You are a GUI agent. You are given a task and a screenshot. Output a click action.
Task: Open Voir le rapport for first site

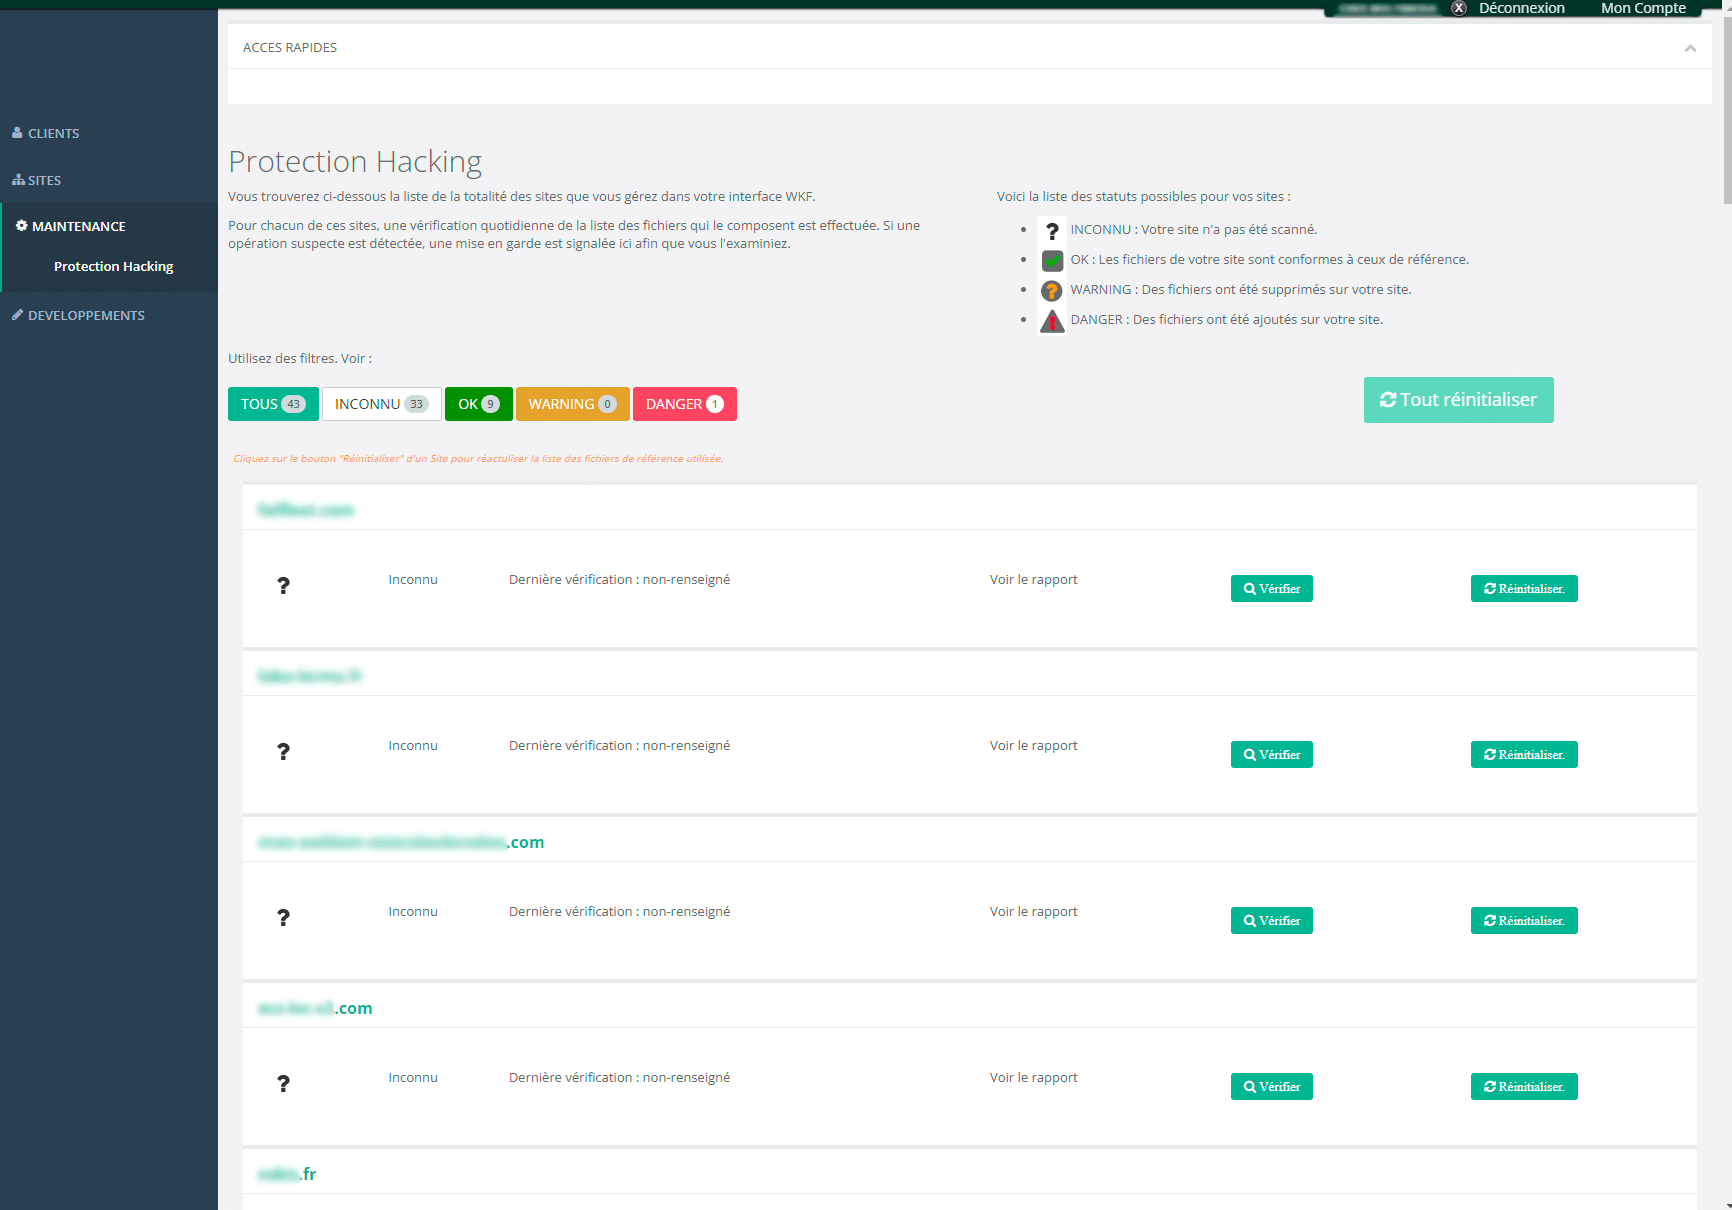coord(1033,580)
